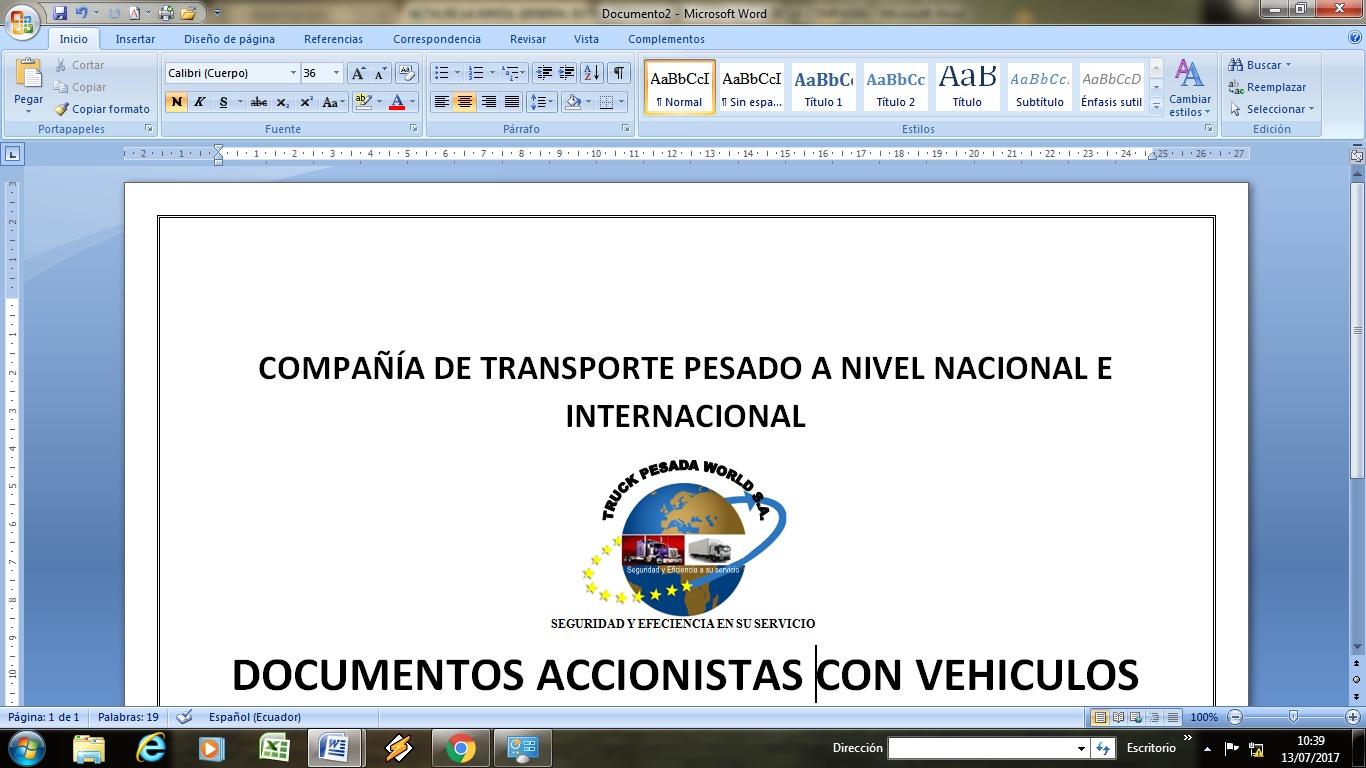Toggle italic (K) formatting
The width and height of the screenshot is (1366, 768).
199,102
